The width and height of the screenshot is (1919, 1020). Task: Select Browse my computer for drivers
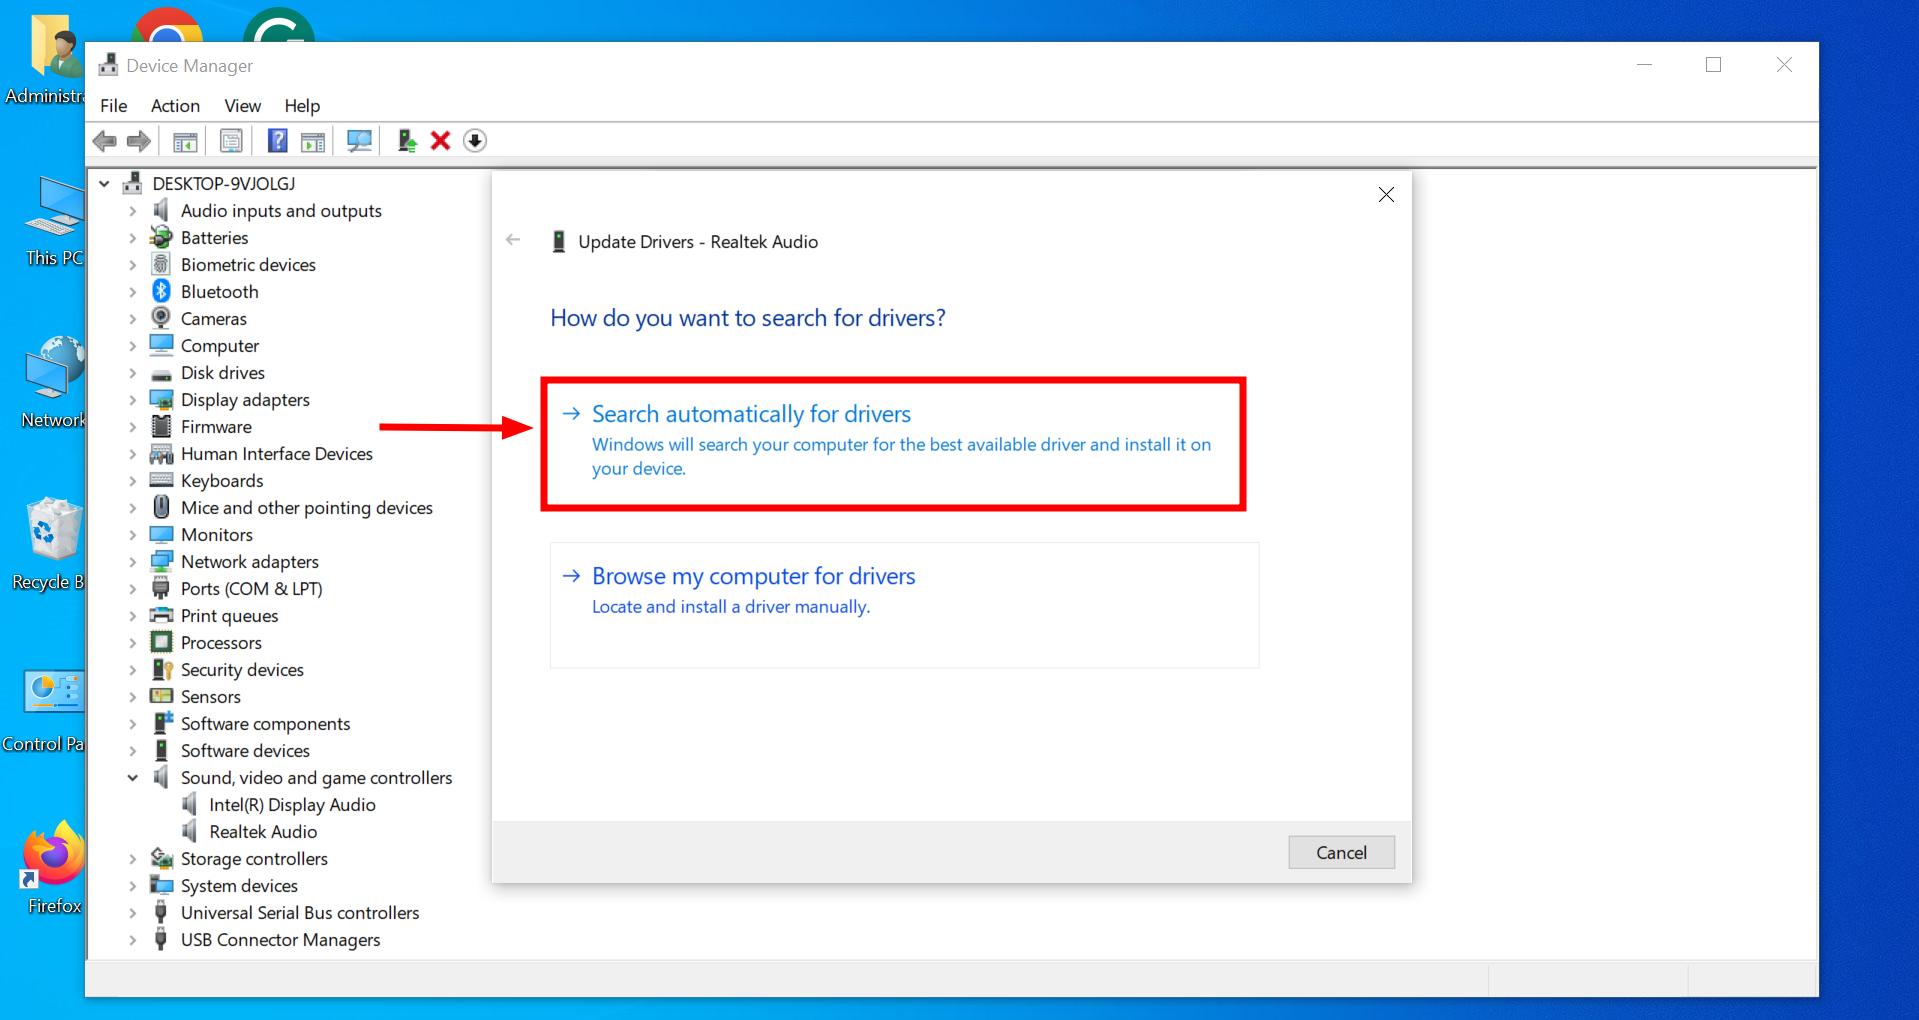753,576
